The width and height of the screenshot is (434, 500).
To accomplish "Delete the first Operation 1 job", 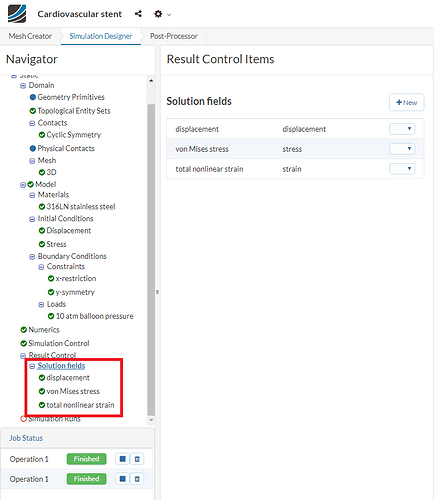I will click(137, 459).
